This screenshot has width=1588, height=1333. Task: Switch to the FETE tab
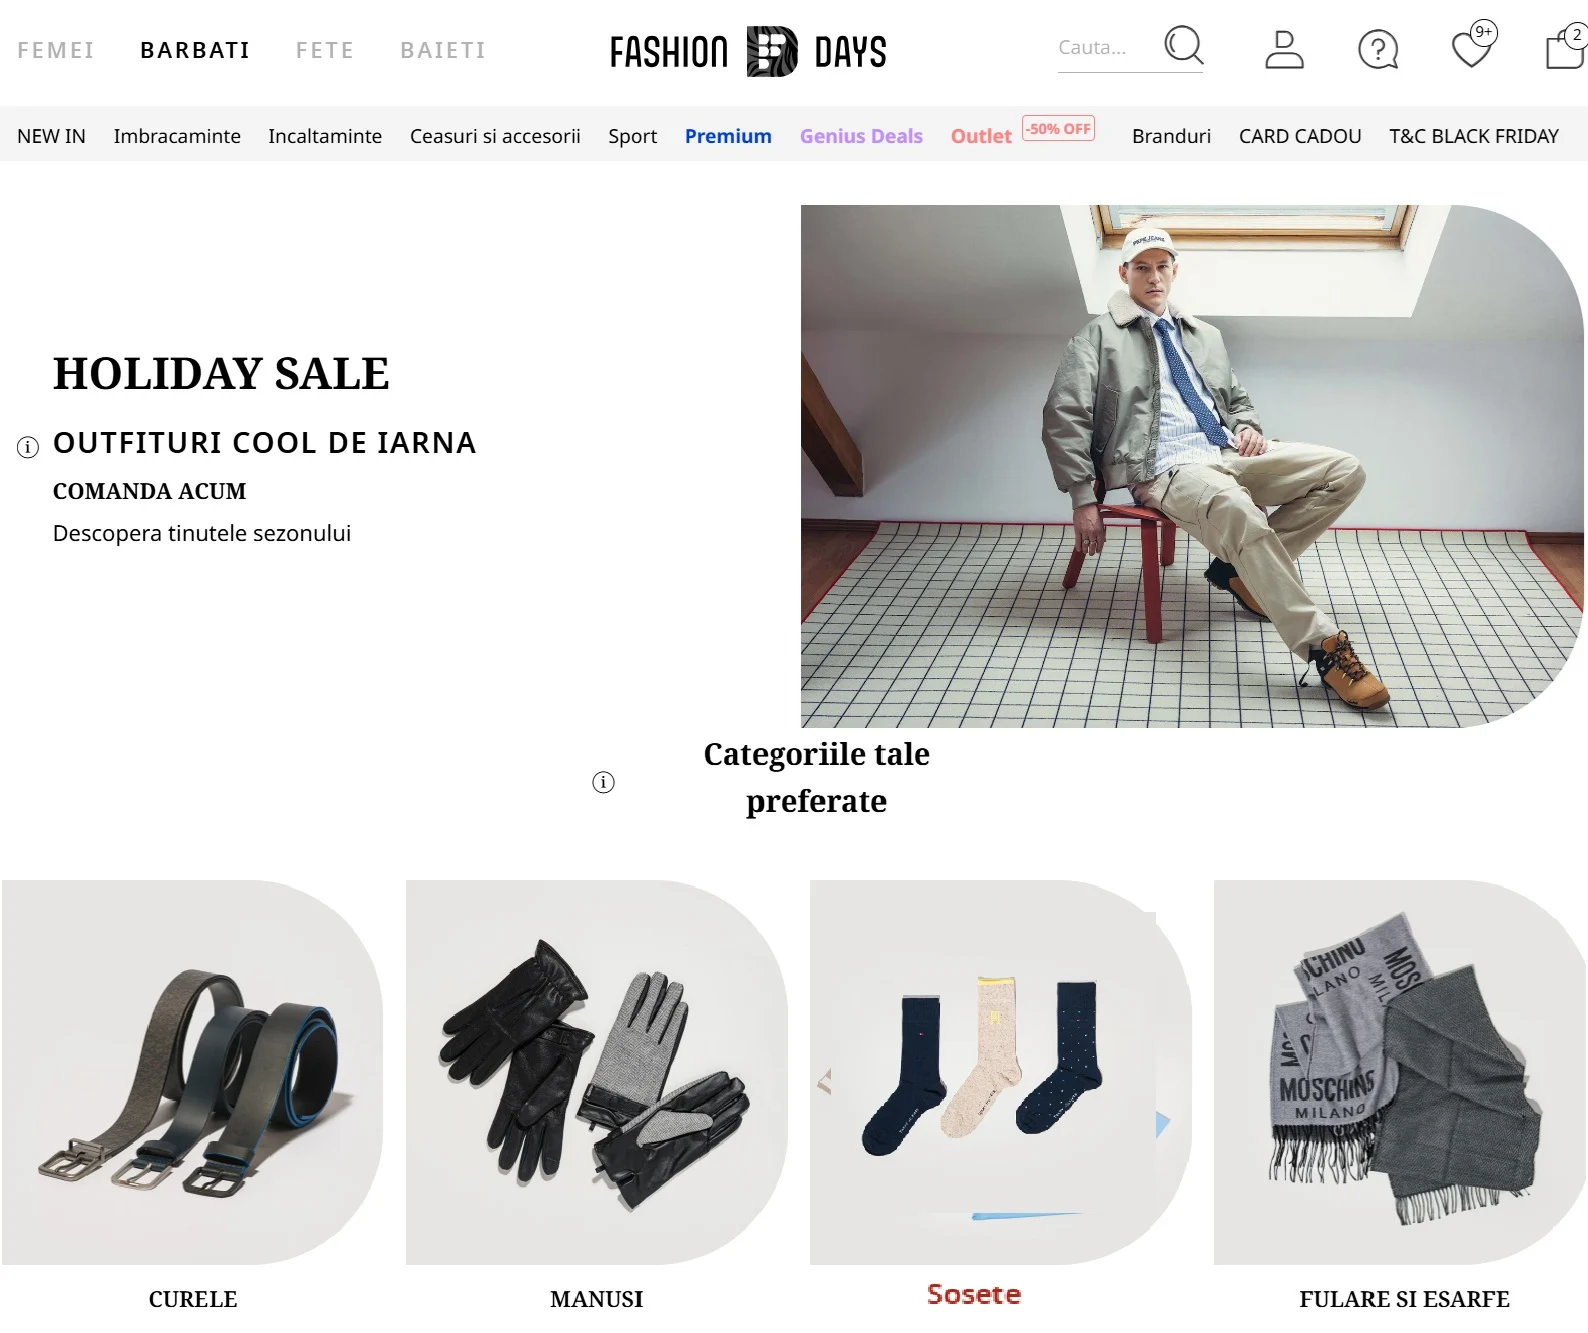click(x=325, y=50)
